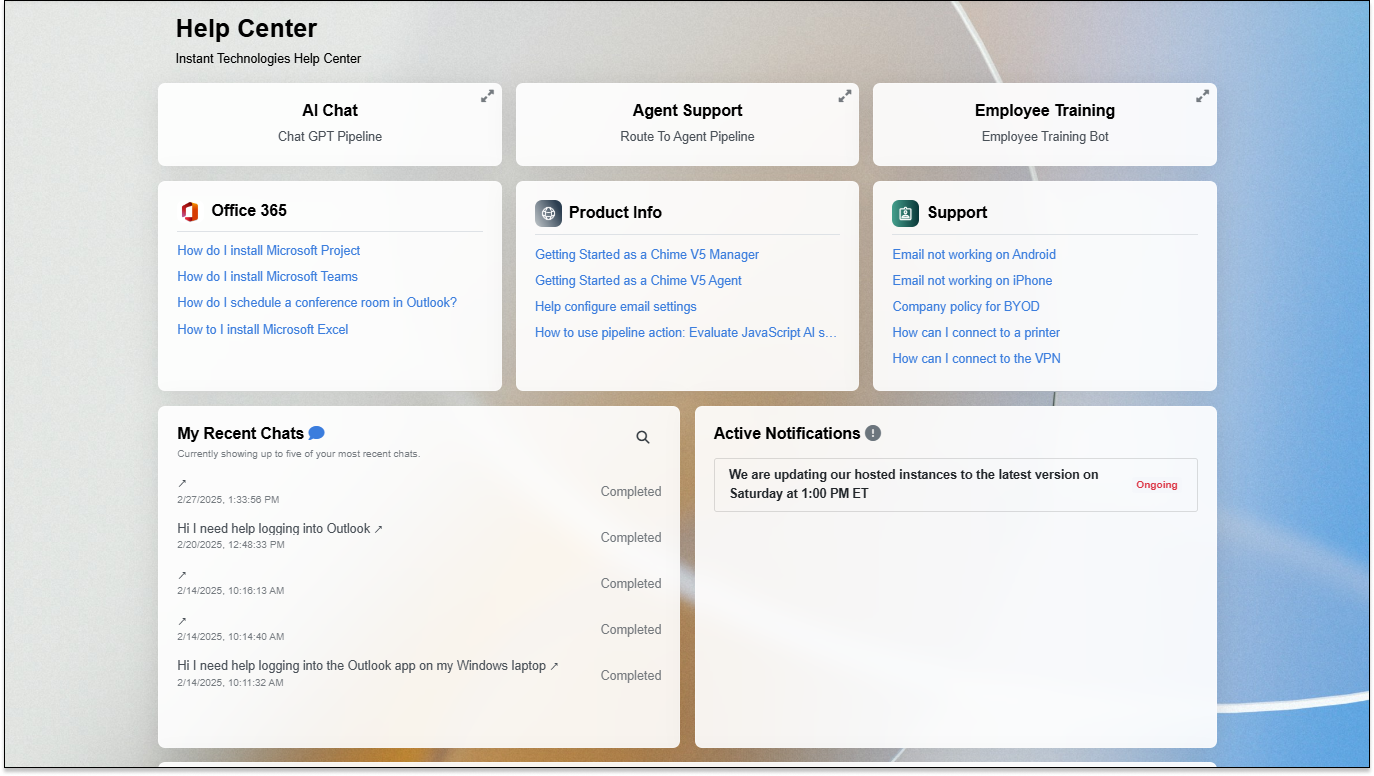Open the 'Hi I need help logging into Outlook' chat
Screen dimensions: 1374x776
pyautogui.click(x=280, y=528)
